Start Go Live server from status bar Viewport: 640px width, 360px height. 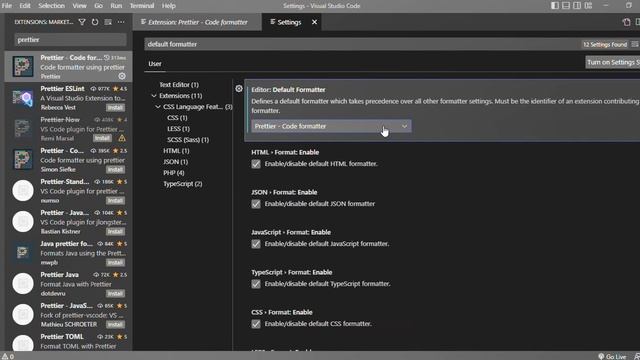tap(612, 356)
